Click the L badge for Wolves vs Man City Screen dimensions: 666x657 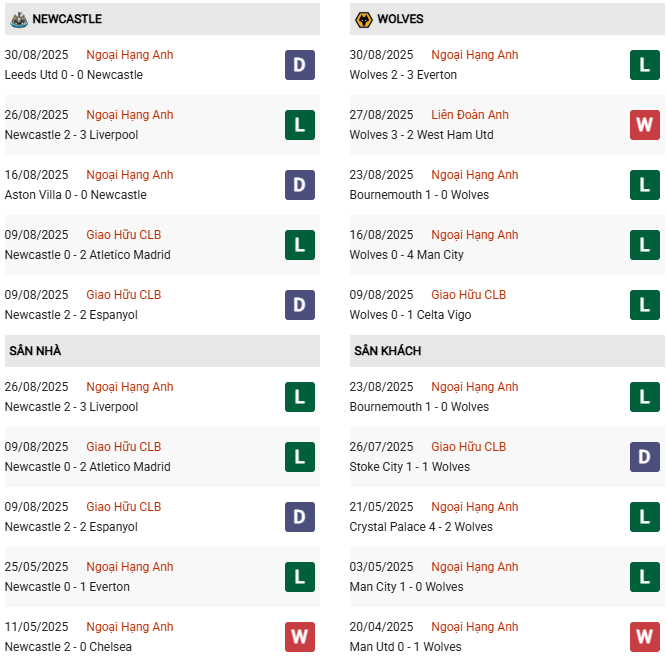645,245
